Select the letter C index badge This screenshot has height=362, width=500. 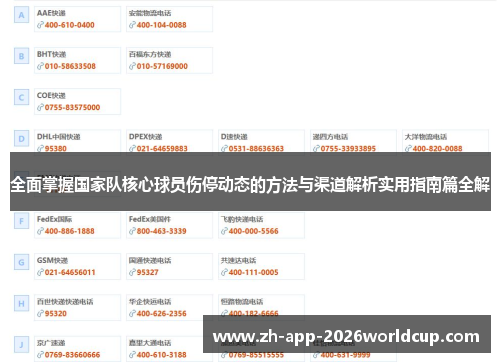tap(21, 97)
